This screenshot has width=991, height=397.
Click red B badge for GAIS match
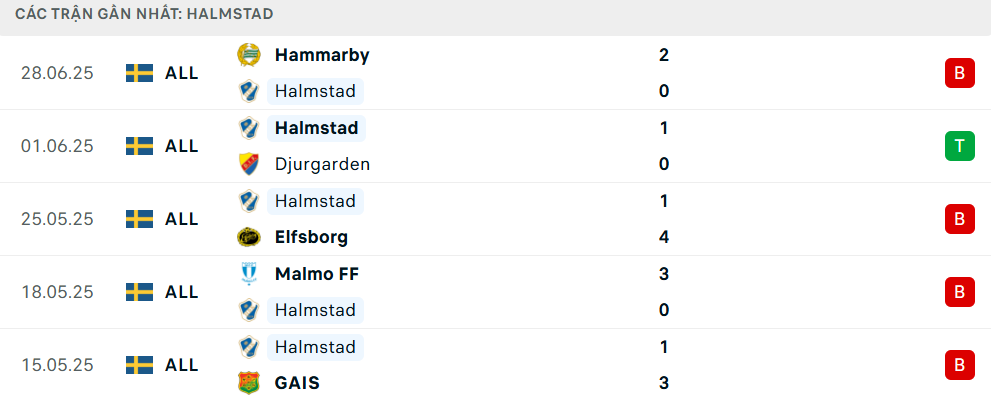[x=959, y=365]
